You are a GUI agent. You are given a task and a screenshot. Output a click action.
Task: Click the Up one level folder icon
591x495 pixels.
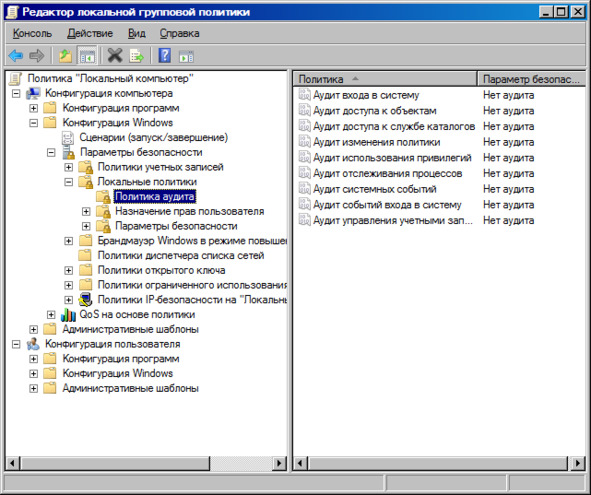(x=66, y=56)
